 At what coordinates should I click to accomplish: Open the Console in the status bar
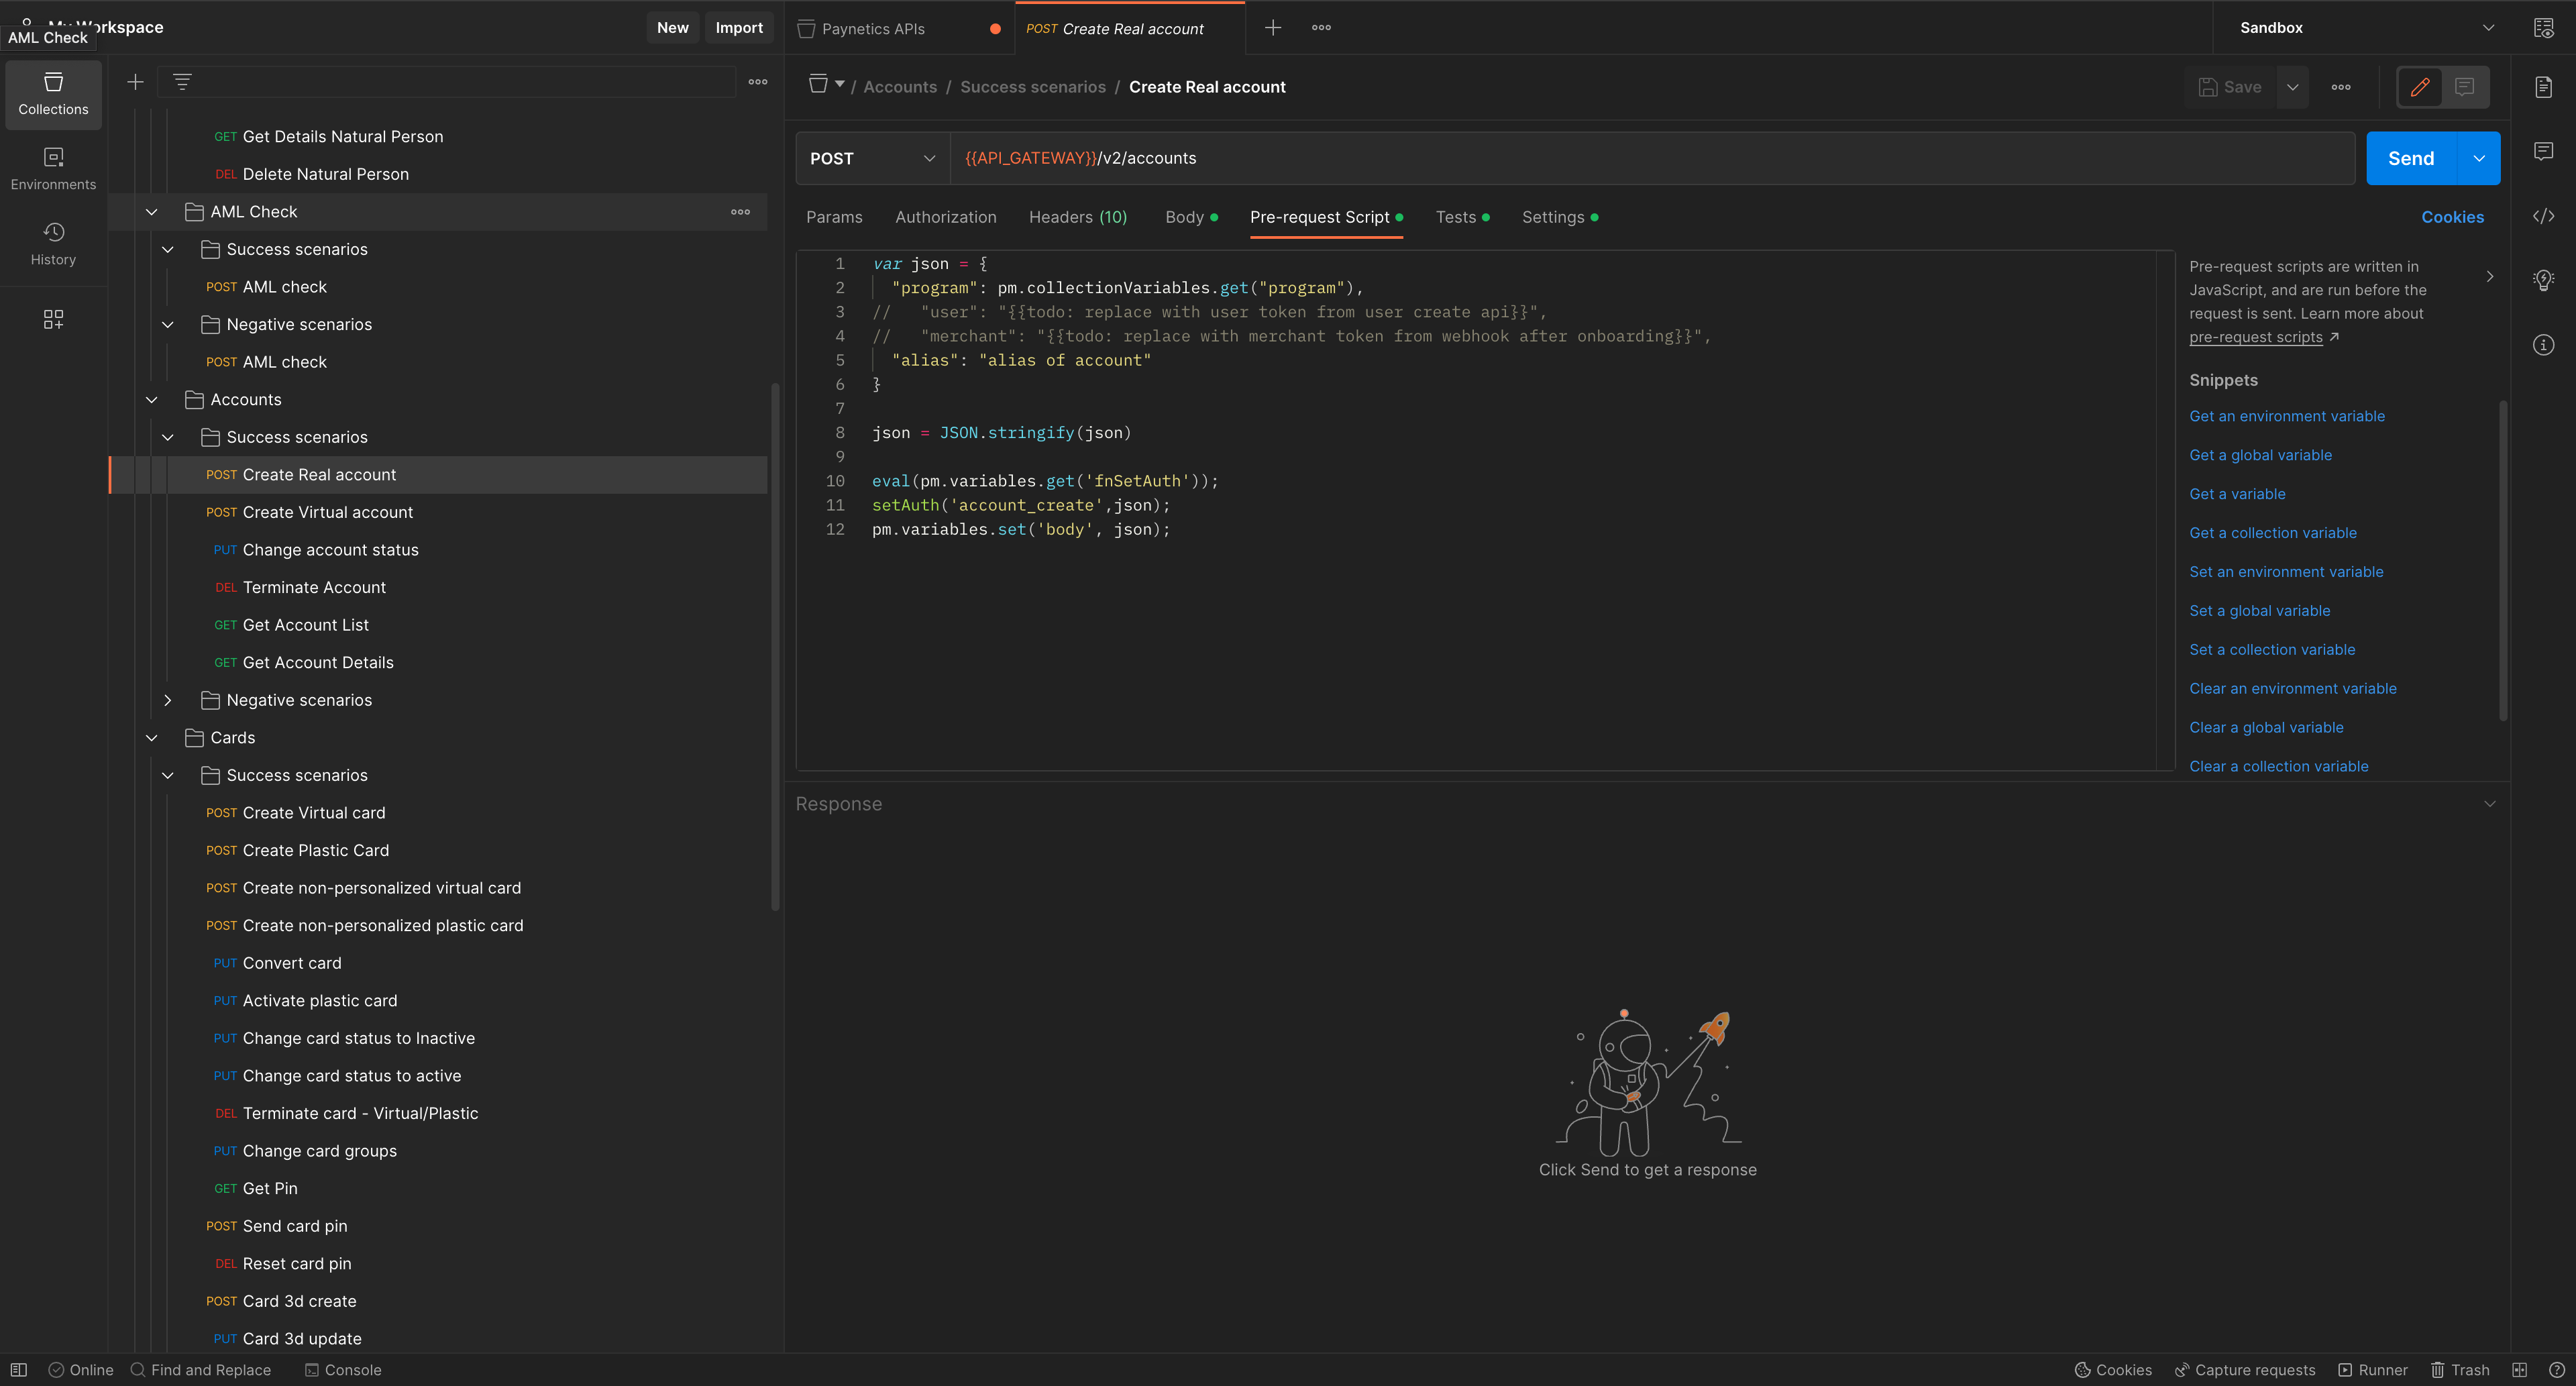343,1369
